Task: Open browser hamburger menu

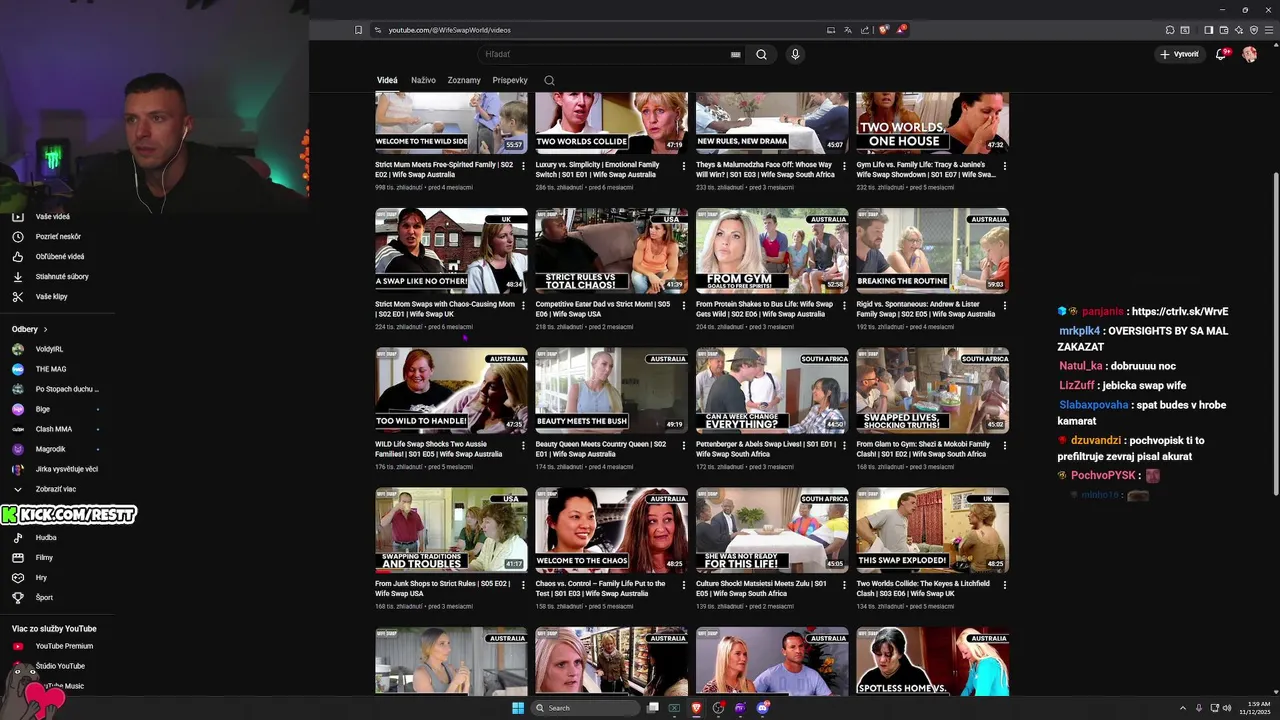Action: coord(1268,30)
